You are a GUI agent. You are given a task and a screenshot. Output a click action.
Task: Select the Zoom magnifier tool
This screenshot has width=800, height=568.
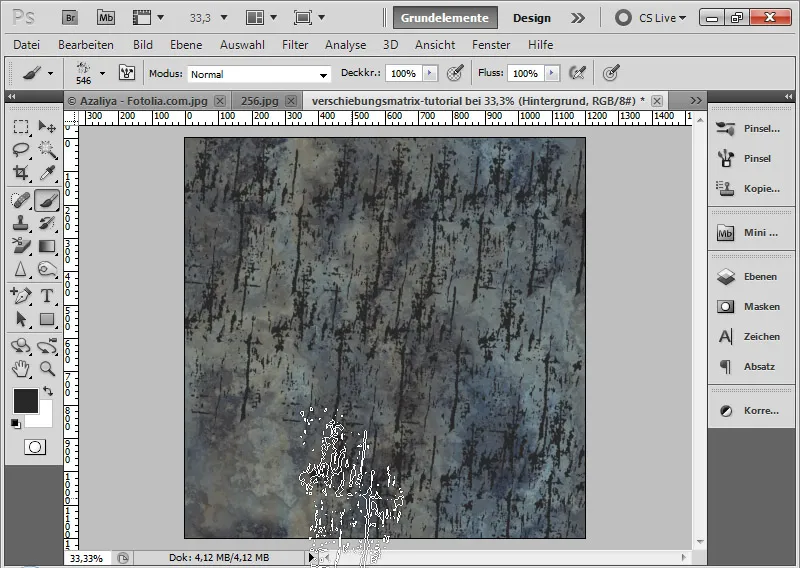click(x=47, y=368)
